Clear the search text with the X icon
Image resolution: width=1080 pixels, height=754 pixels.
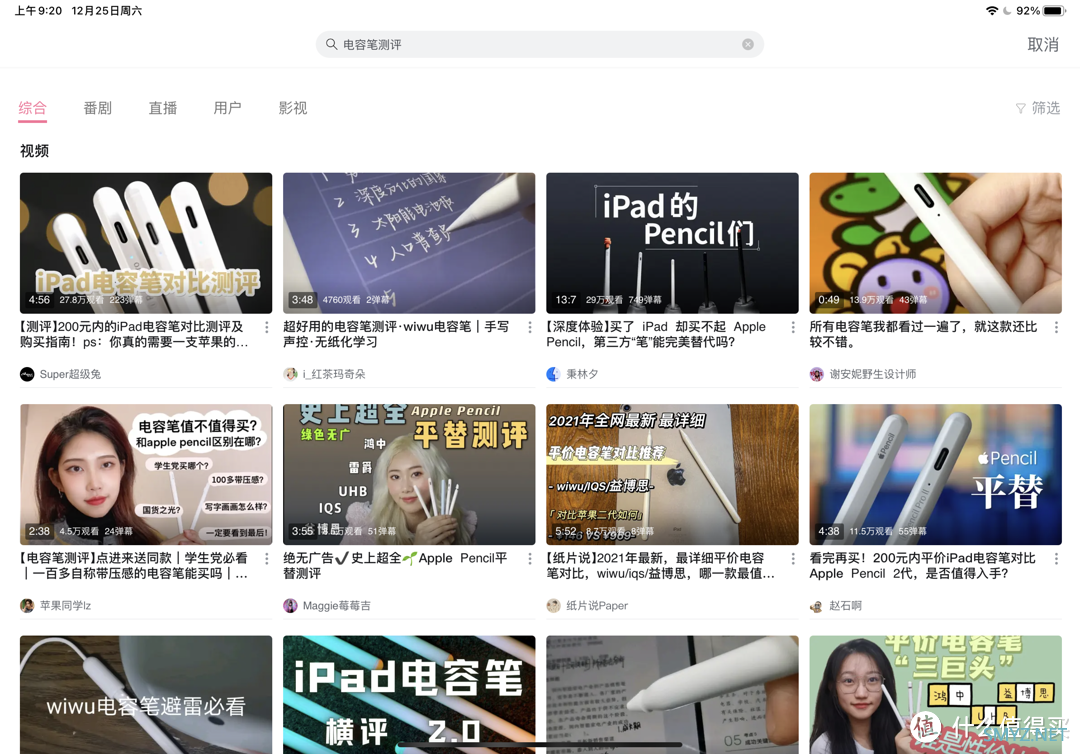[747, 44]
